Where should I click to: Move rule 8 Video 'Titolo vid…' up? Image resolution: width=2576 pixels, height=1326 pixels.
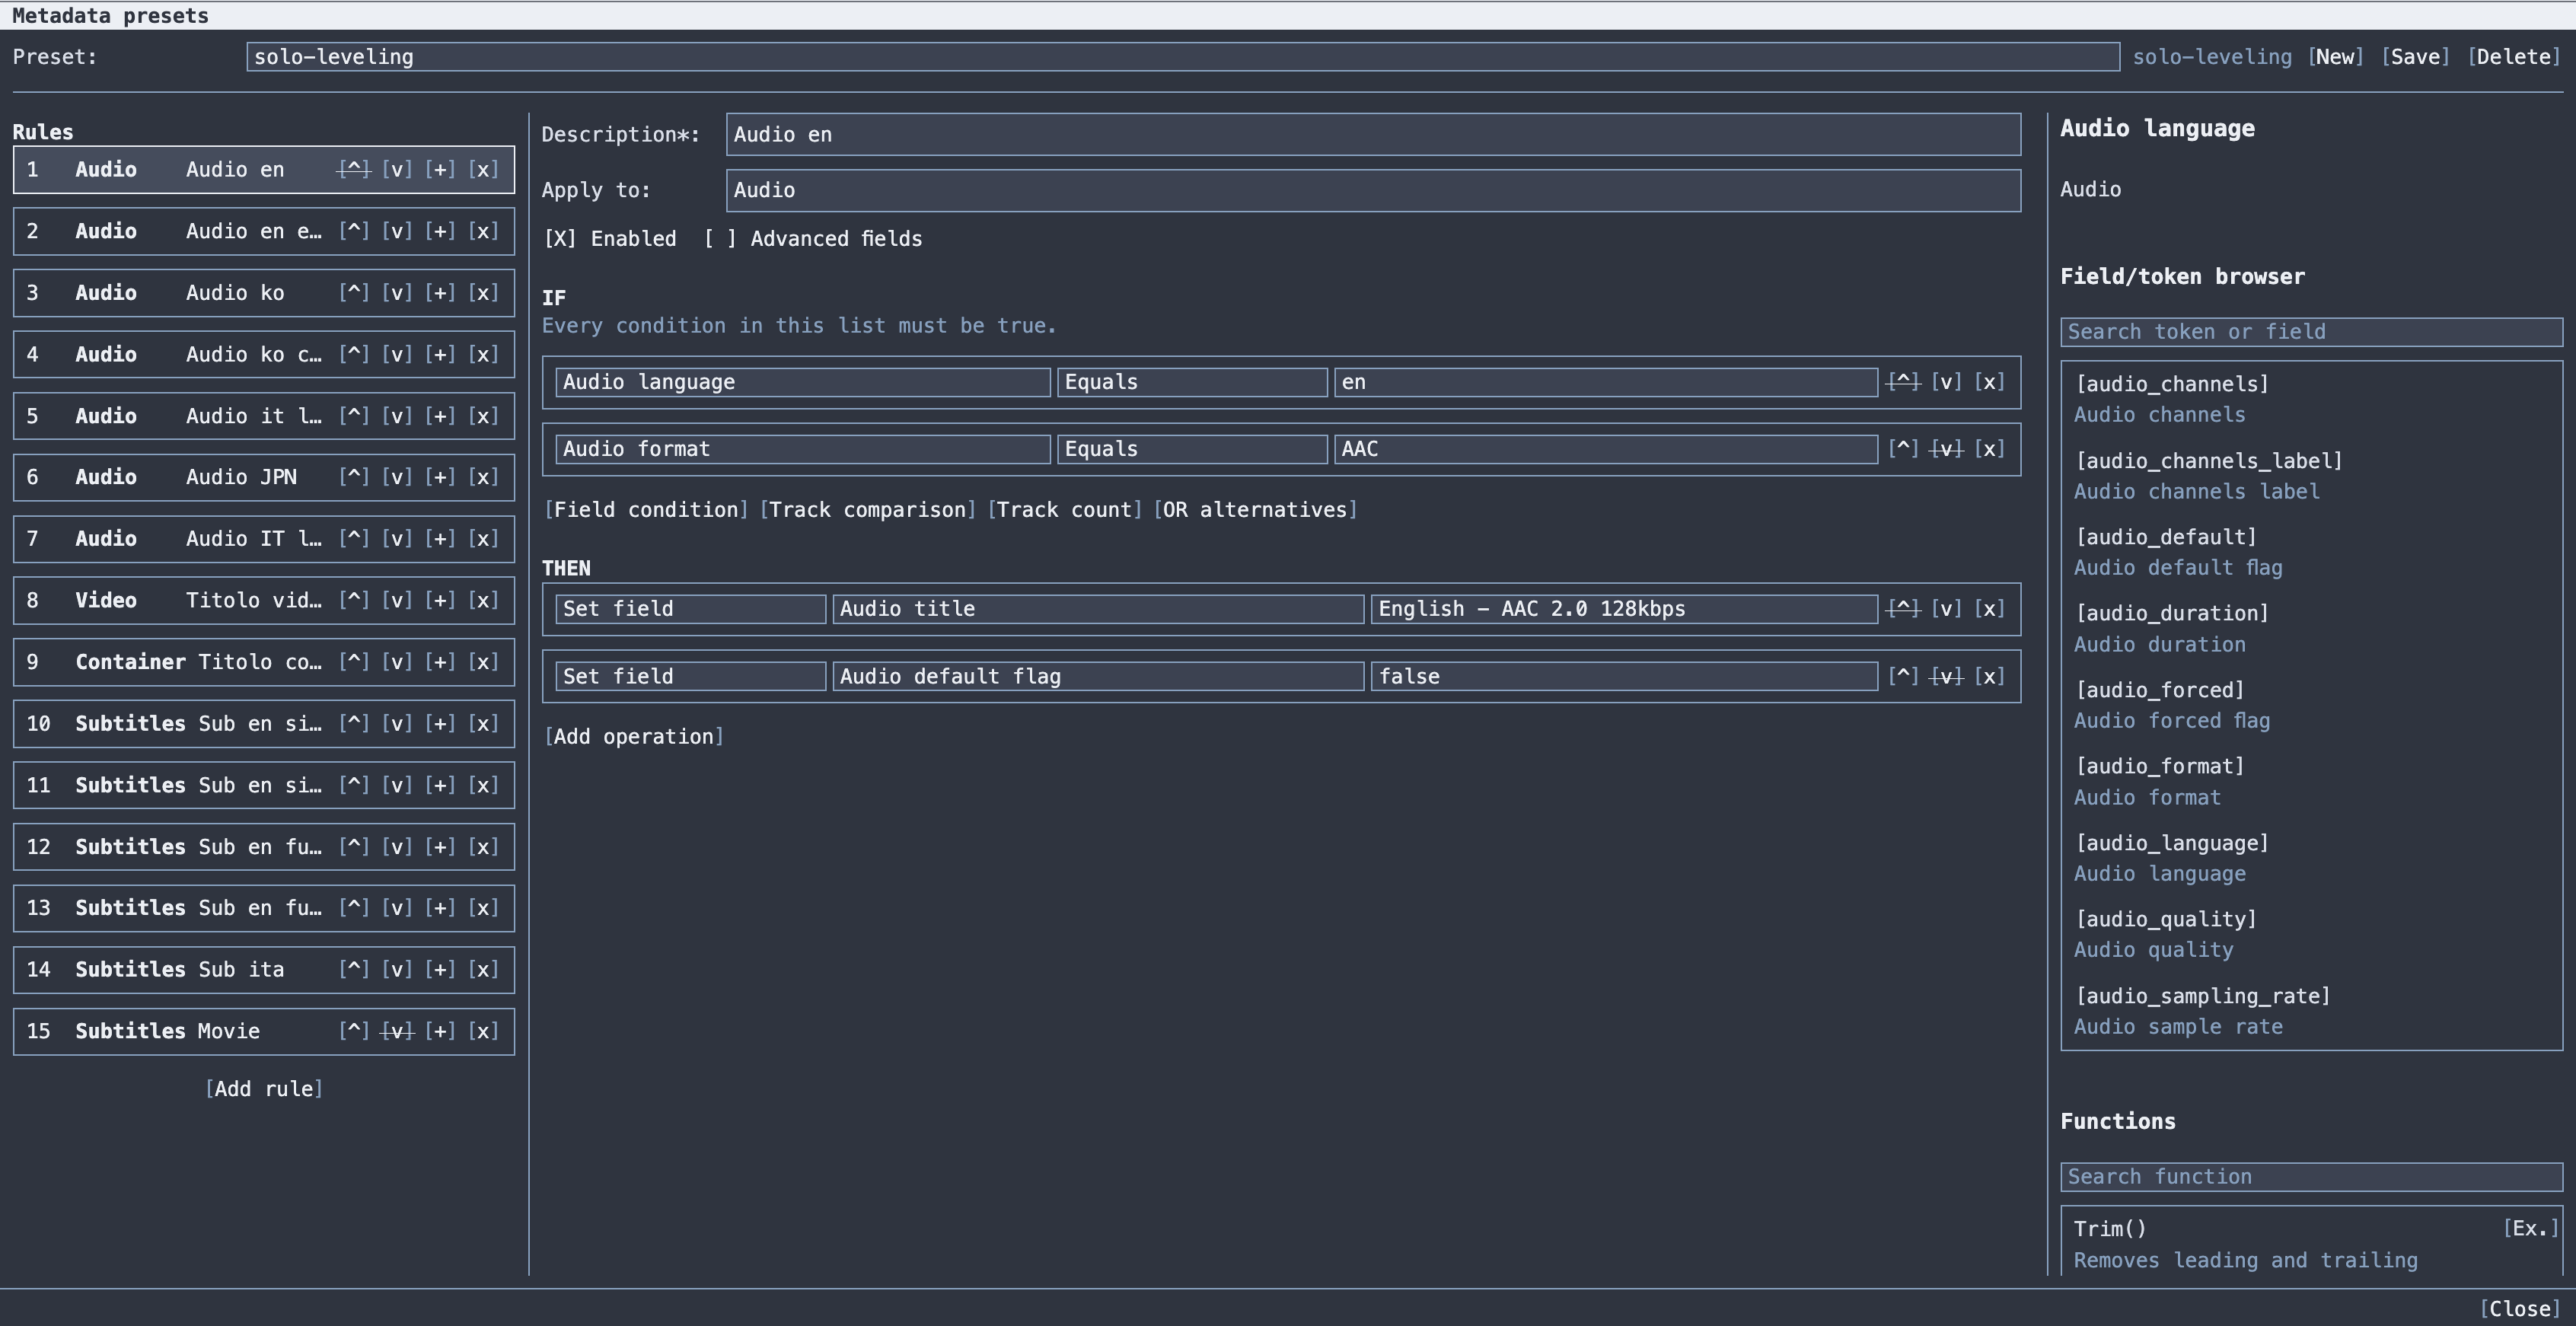click(354, 600)
